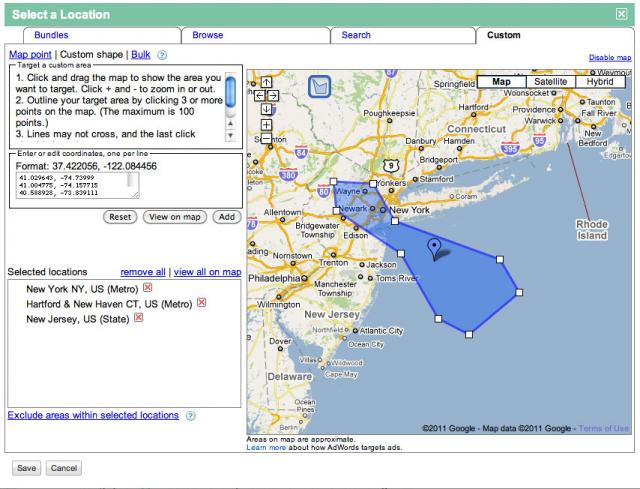Zoom in the map with plus
The height and width of the screenshot is (489, 640).
pos(266,124)
